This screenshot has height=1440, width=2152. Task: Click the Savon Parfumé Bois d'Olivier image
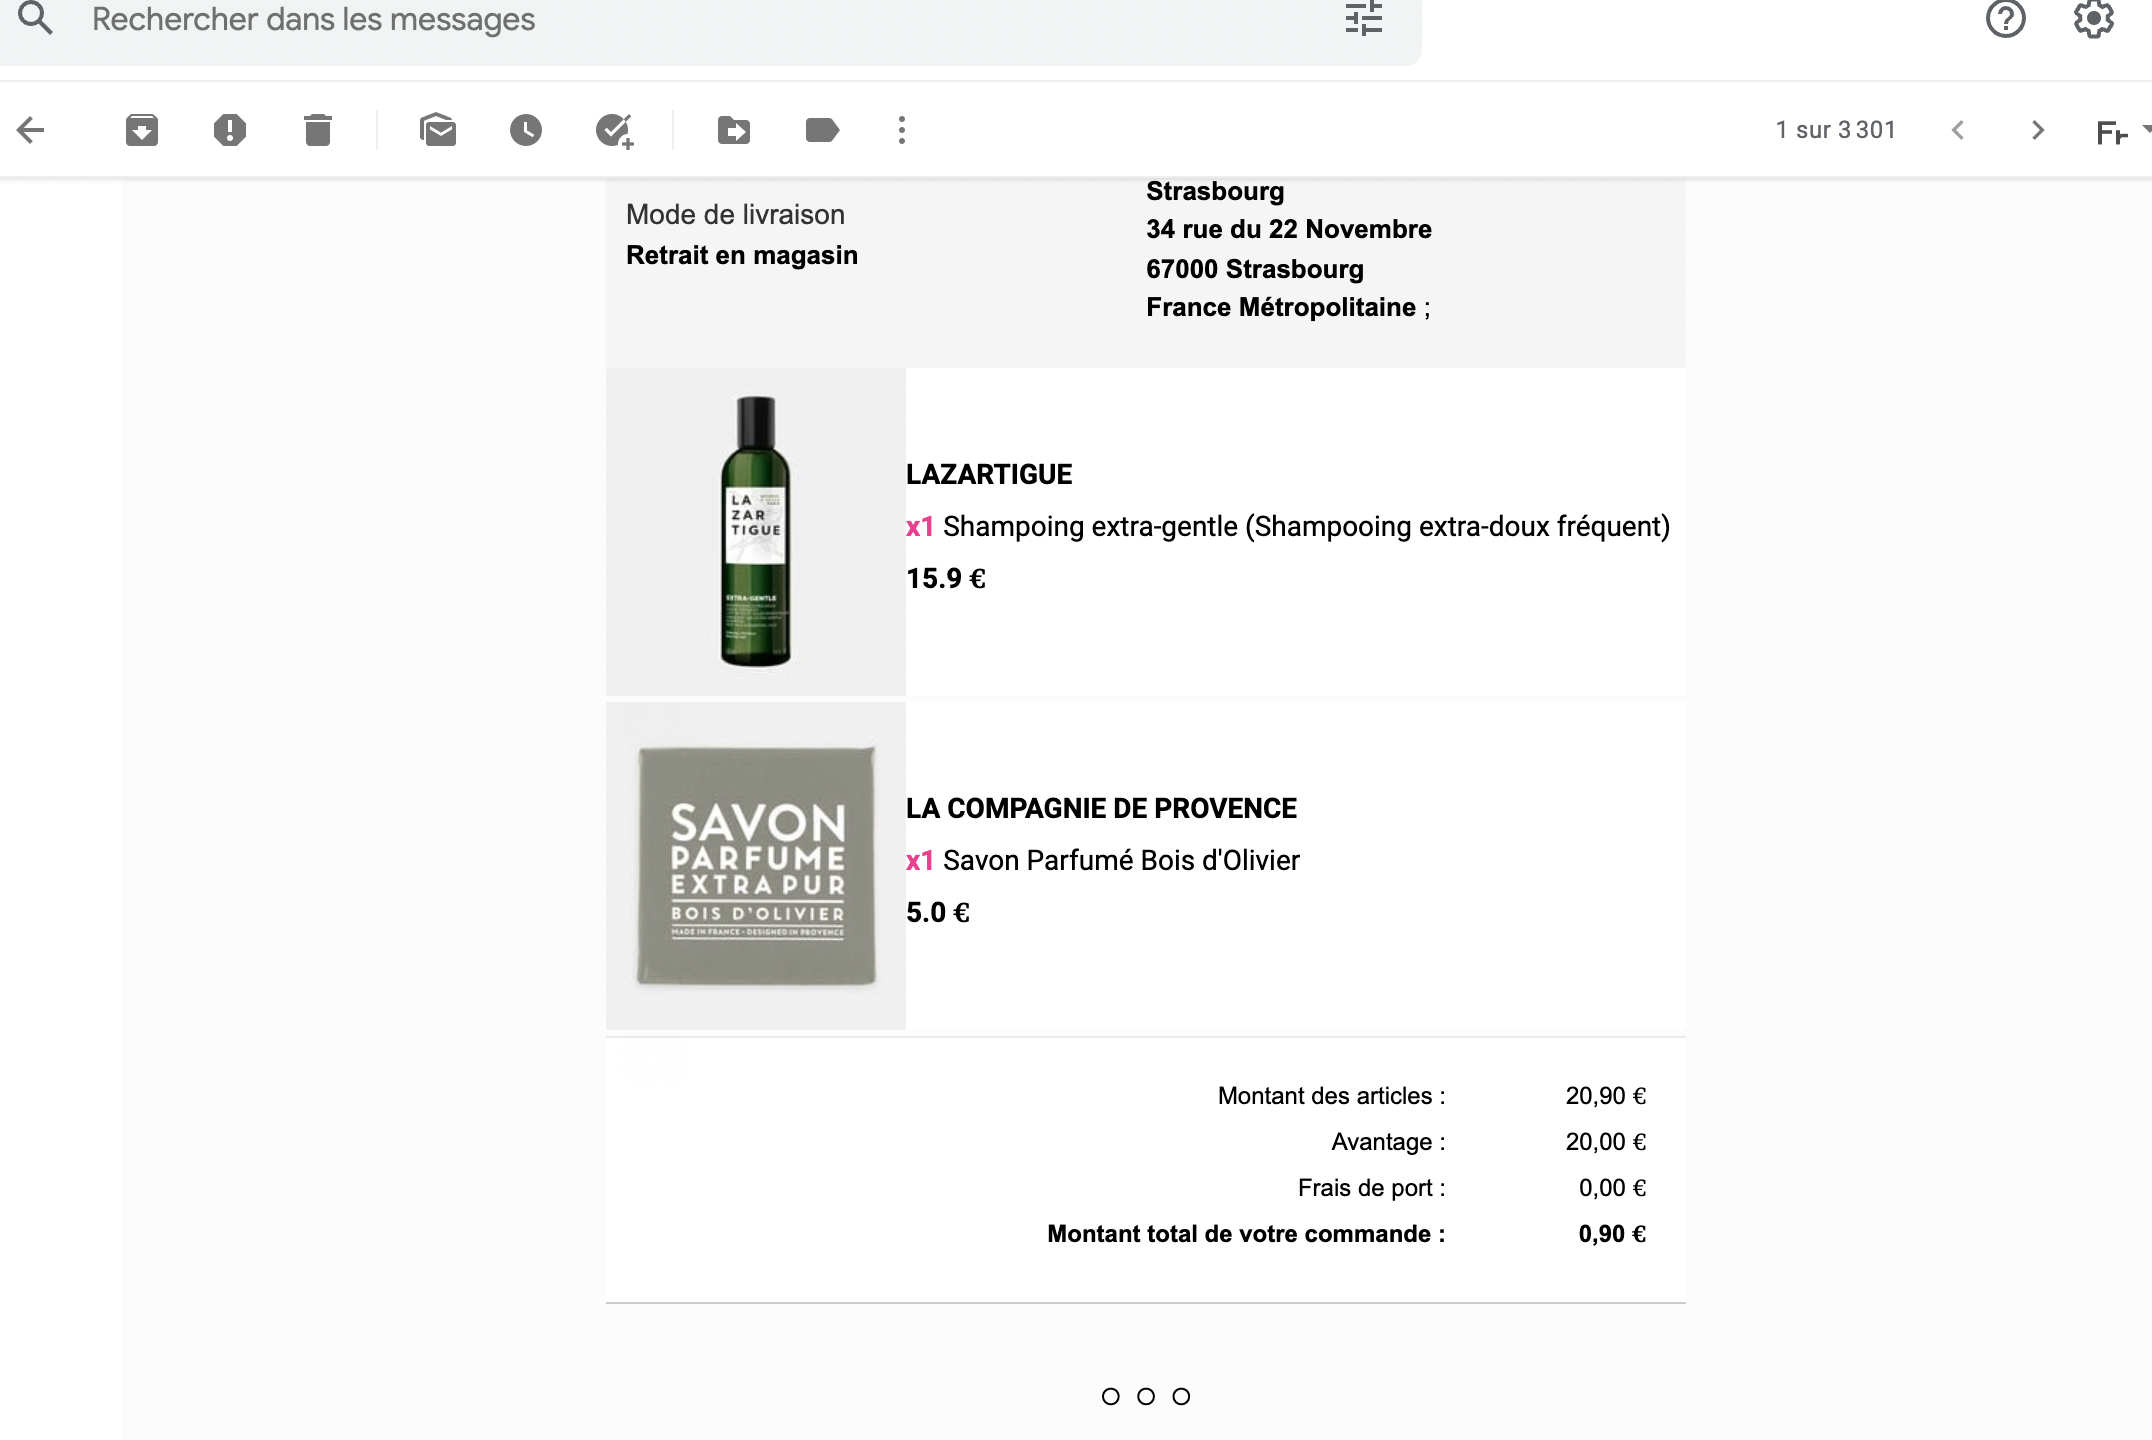(x=756, y=865)
